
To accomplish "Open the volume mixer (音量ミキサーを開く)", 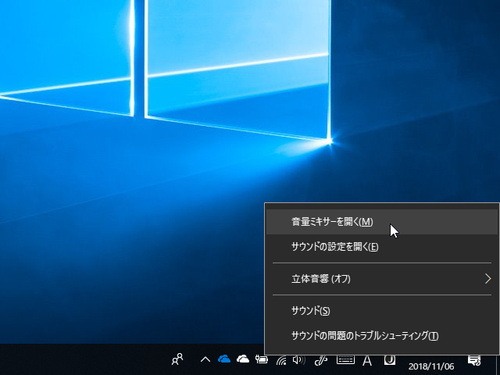I will point(382,222).
